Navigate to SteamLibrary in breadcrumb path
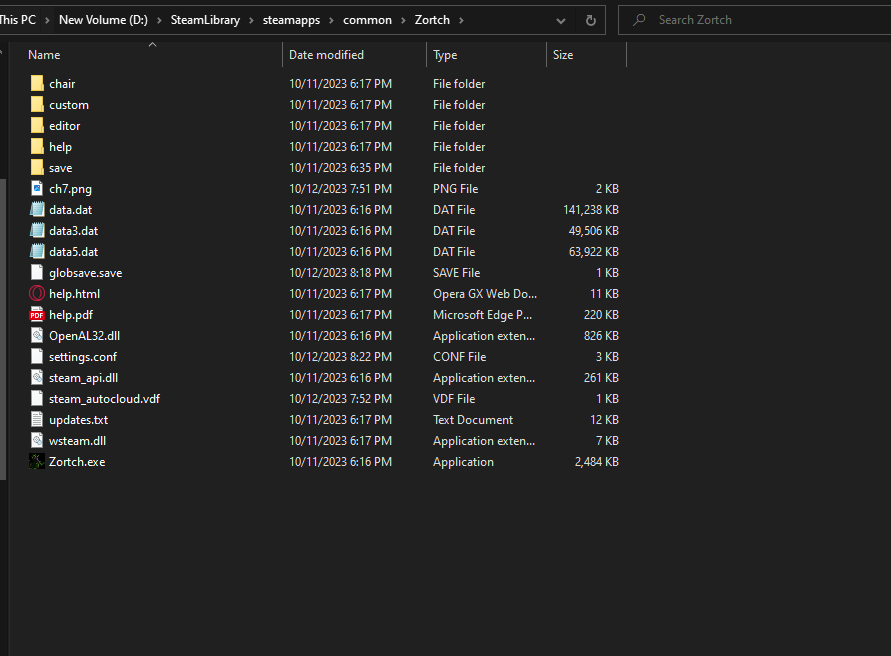The width and height of the screenshot is (891, 656). 205,20
